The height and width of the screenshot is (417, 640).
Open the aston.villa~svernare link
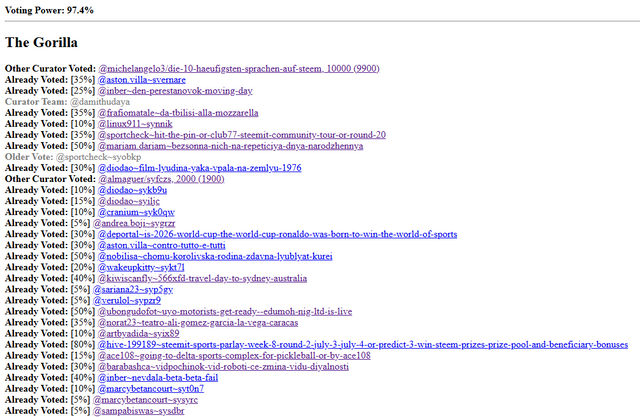142,80
